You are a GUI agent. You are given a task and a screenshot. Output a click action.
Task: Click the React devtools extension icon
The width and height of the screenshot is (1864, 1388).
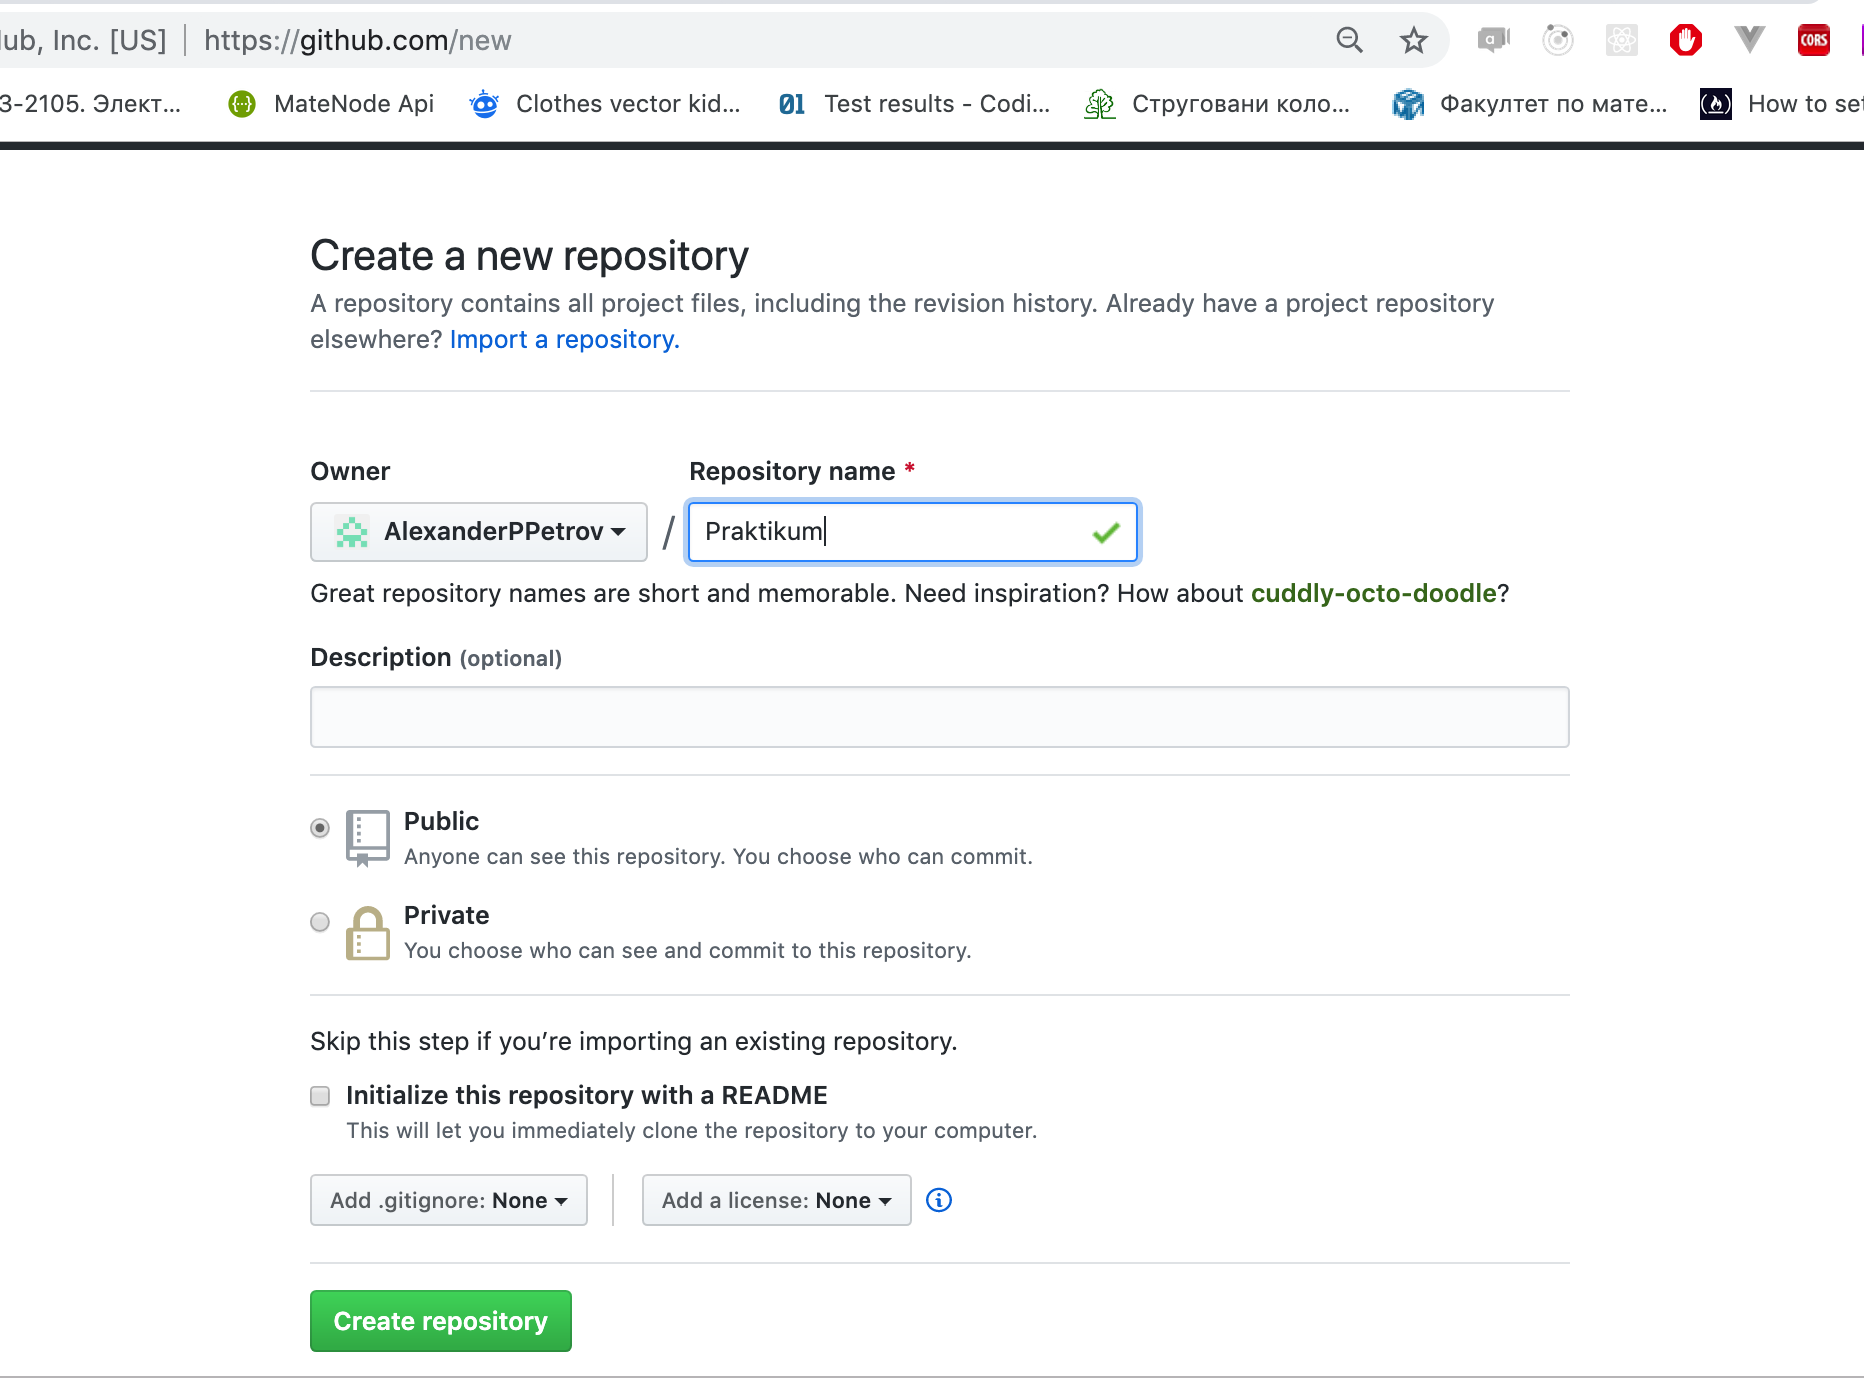coord(1621,40)
